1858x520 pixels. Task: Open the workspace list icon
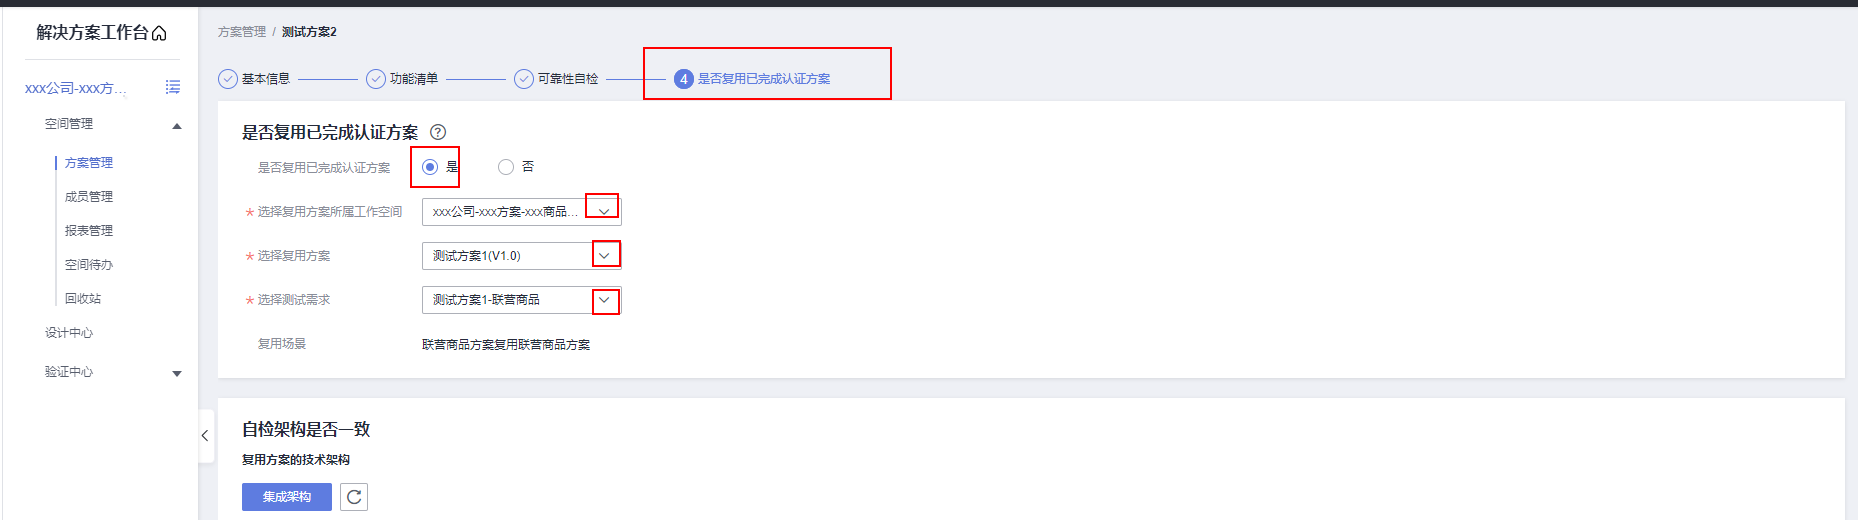pyautogui.click(x=173, y=88)
